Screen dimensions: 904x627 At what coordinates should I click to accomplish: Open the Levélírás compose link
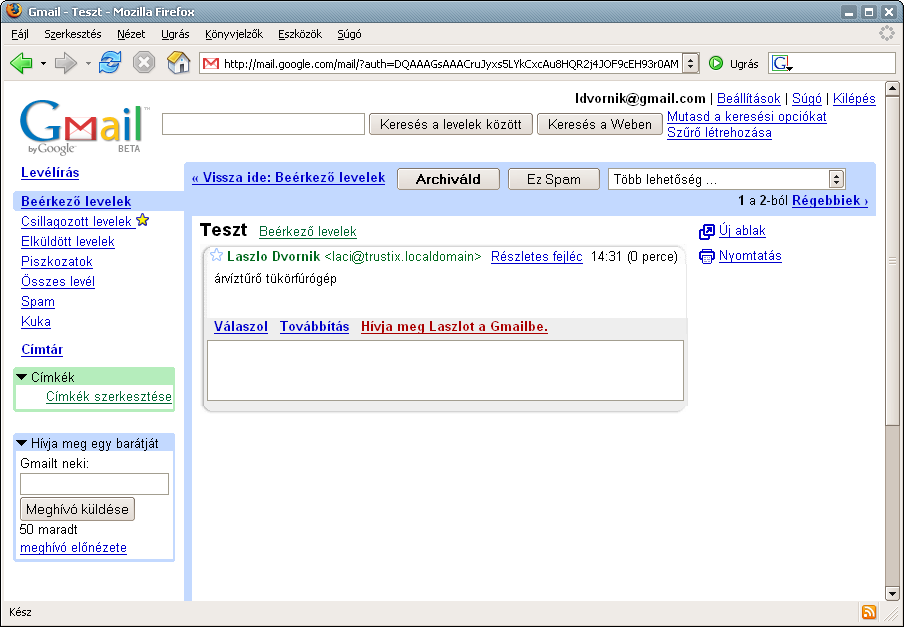point(50,172)
